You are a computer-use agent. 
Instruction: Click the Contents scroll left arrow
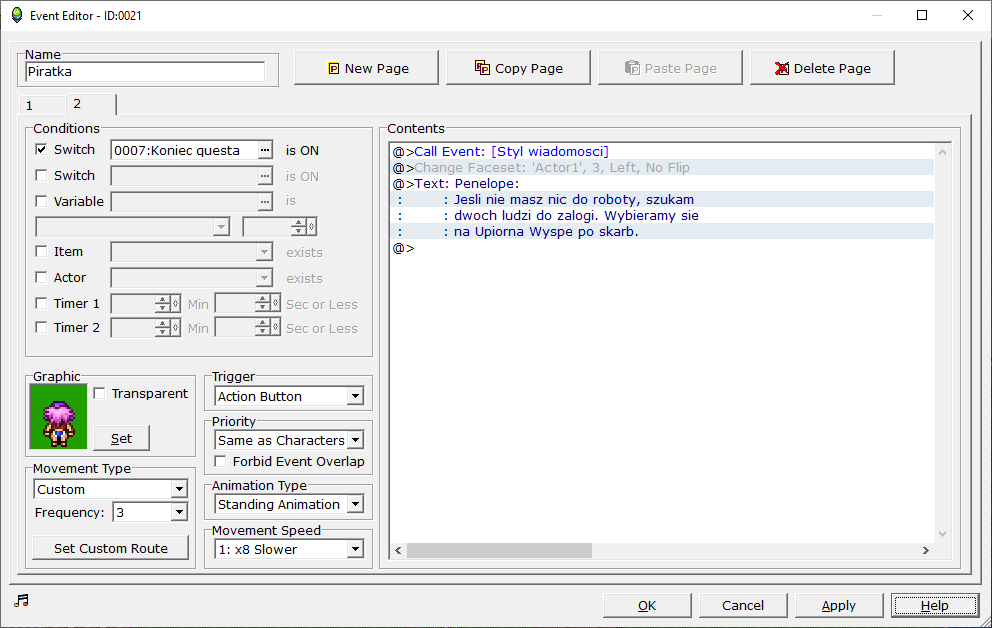coord(398,550)
